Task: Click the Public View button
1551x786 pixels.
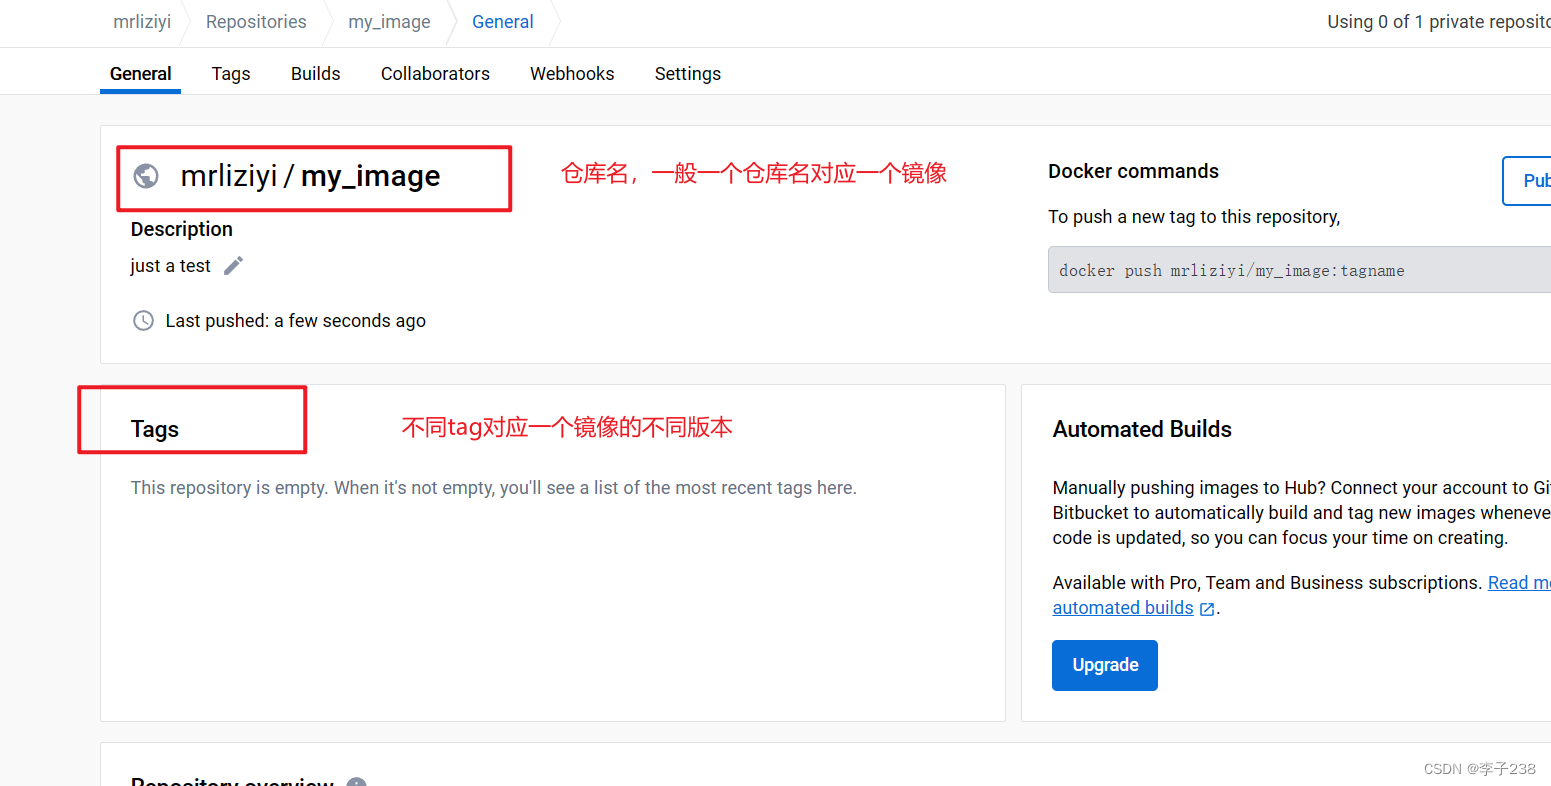Action: click(1528, 181)
